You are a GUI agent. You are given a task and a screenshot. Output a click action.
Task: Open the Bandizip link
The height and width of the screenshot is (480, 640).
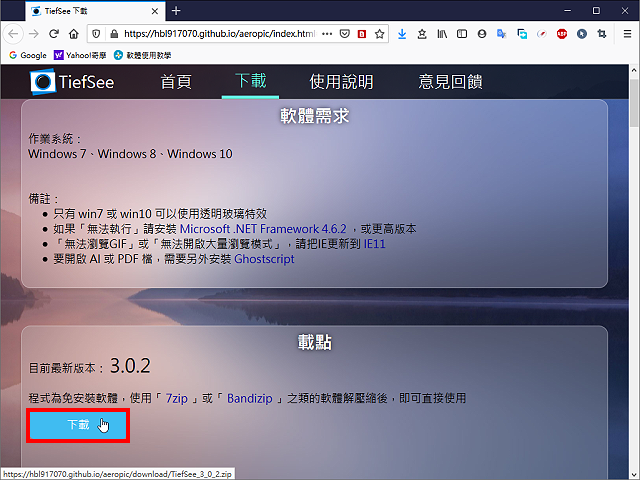(x=249, y=398)
